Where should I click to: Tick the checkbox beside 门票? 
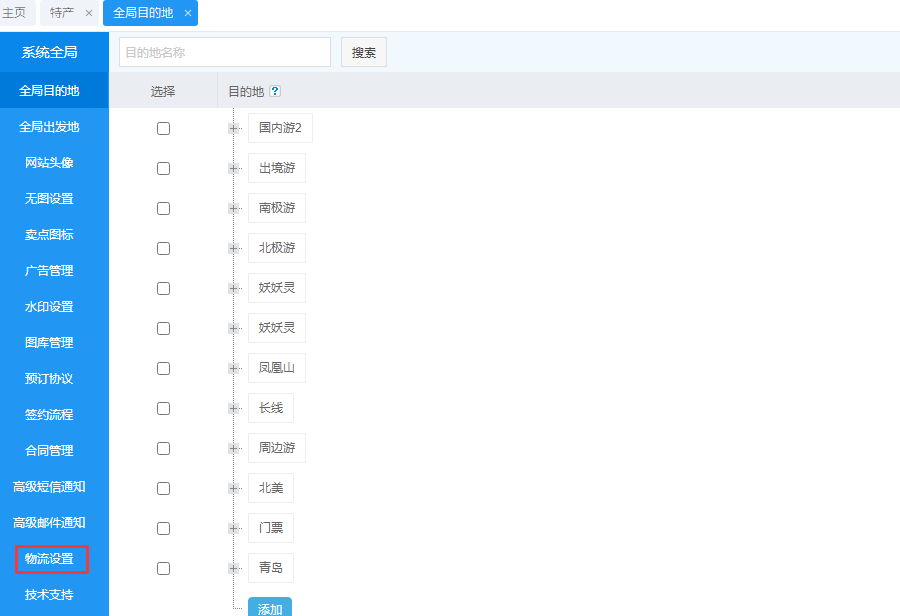click(163, 528)
